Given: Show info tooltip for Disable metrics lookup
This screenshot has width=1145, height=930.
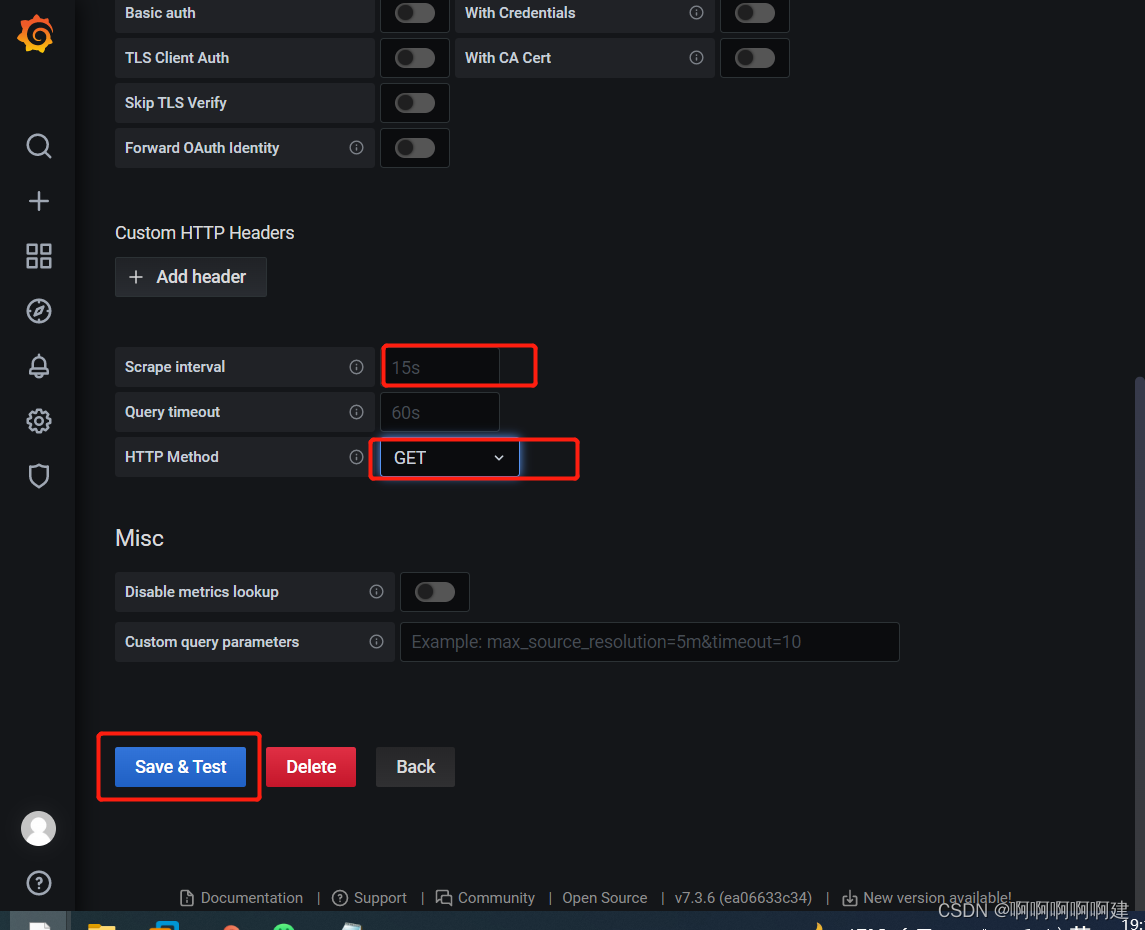Looking at the screenshot, I should (x=376, y=592).
